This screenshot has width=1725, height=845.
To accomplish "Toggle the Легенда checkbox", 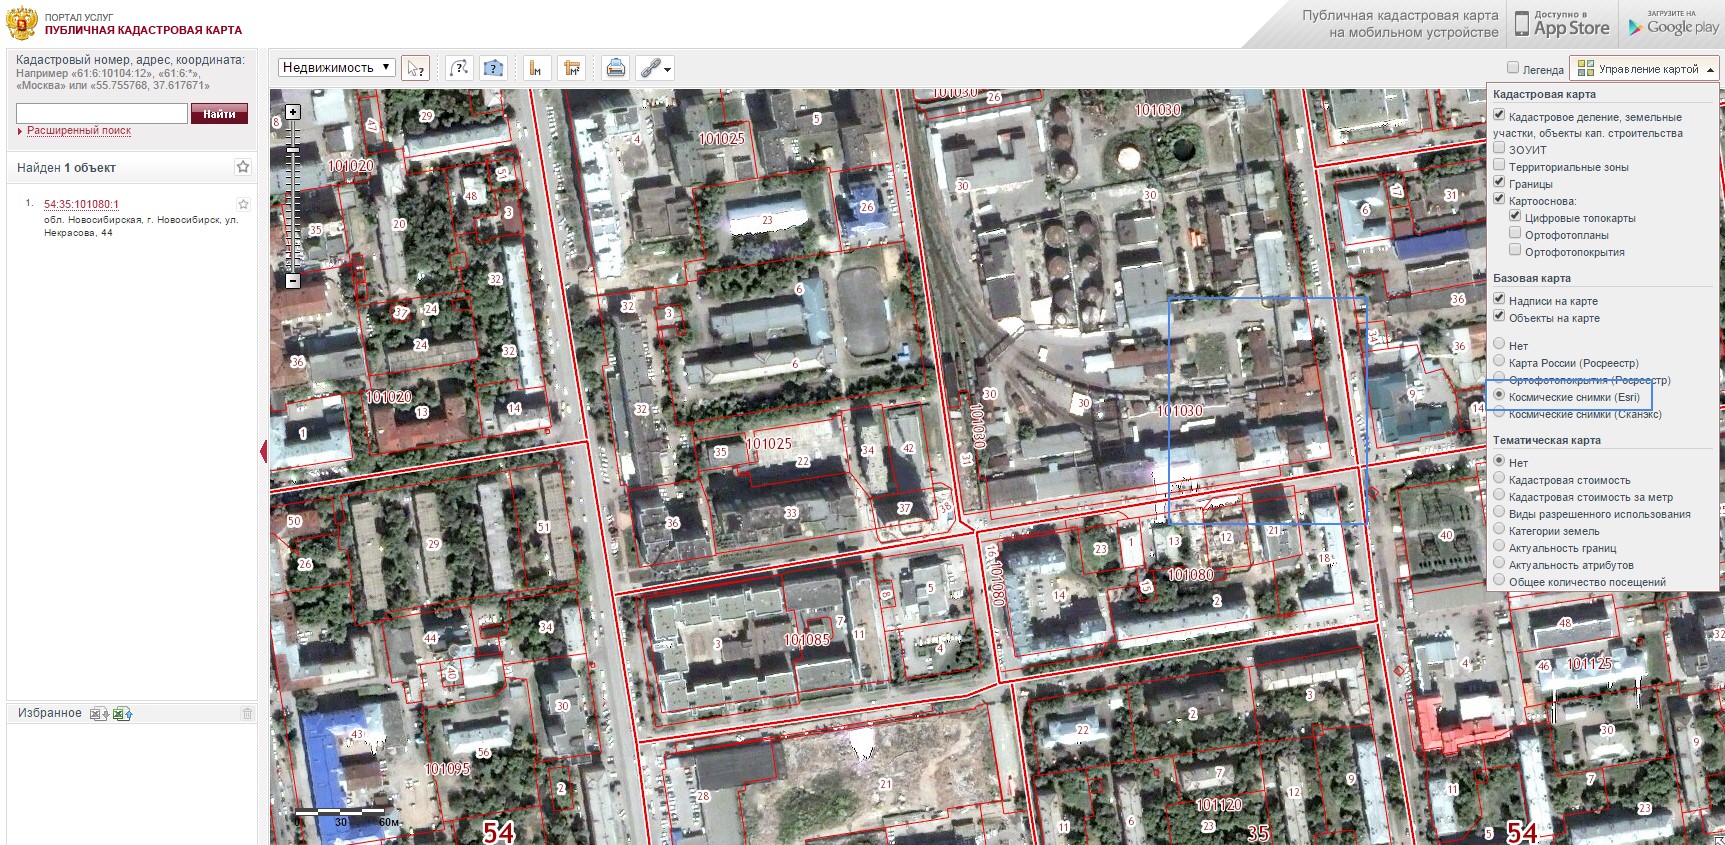I will [x=1513, y=68].
